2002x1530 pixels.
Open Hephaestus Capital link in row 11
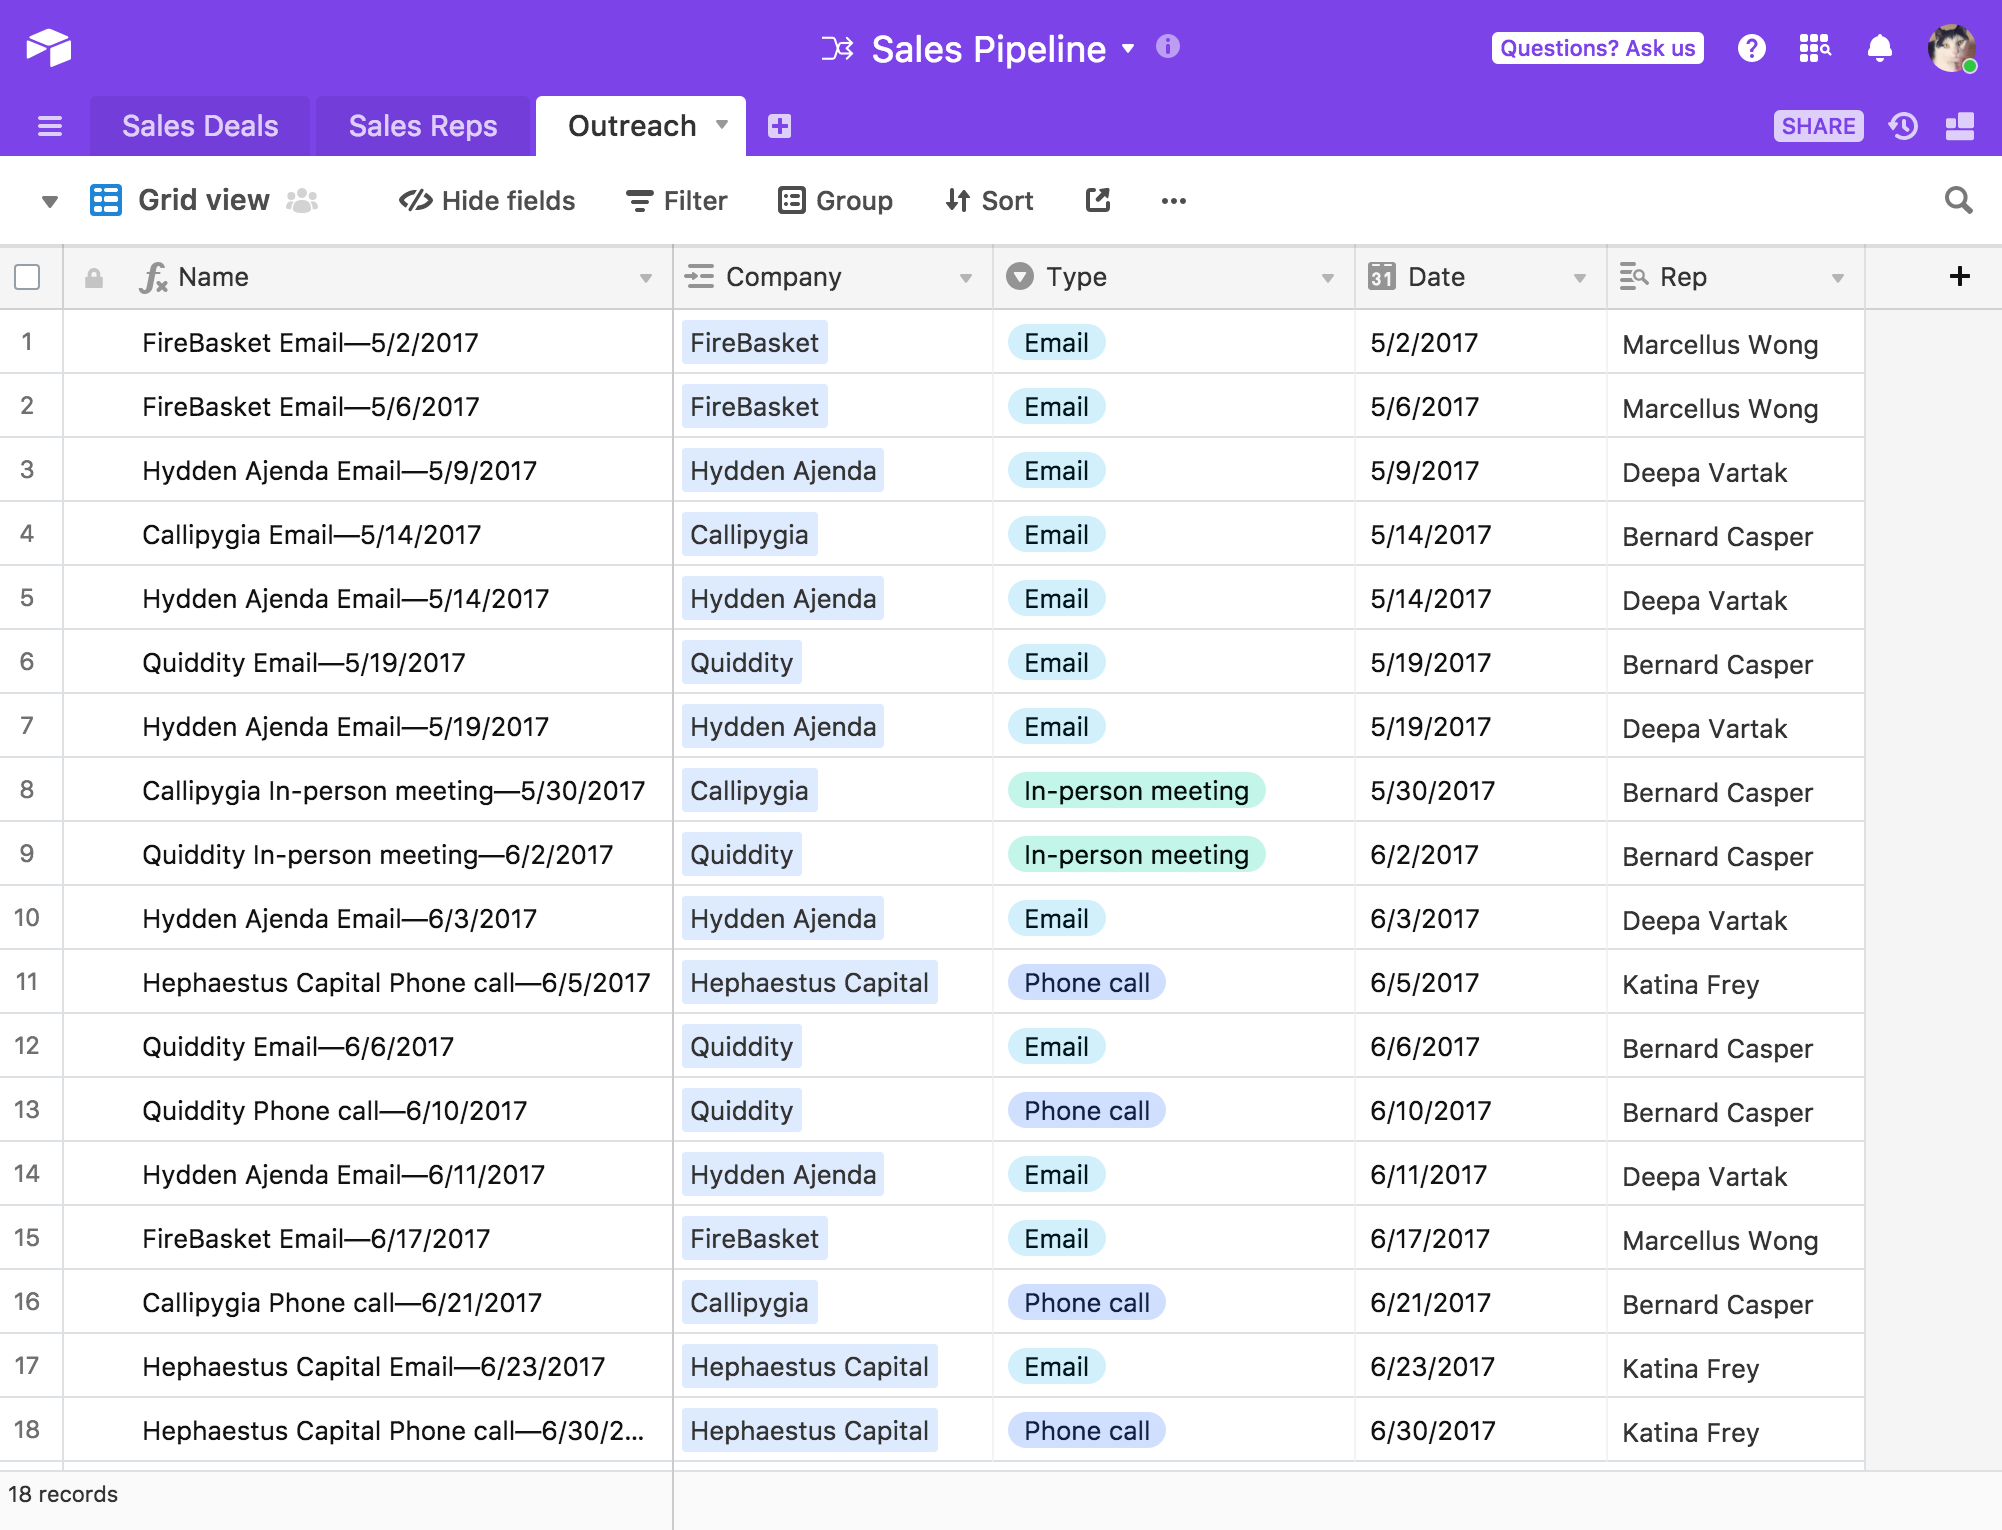coord(809,983)
